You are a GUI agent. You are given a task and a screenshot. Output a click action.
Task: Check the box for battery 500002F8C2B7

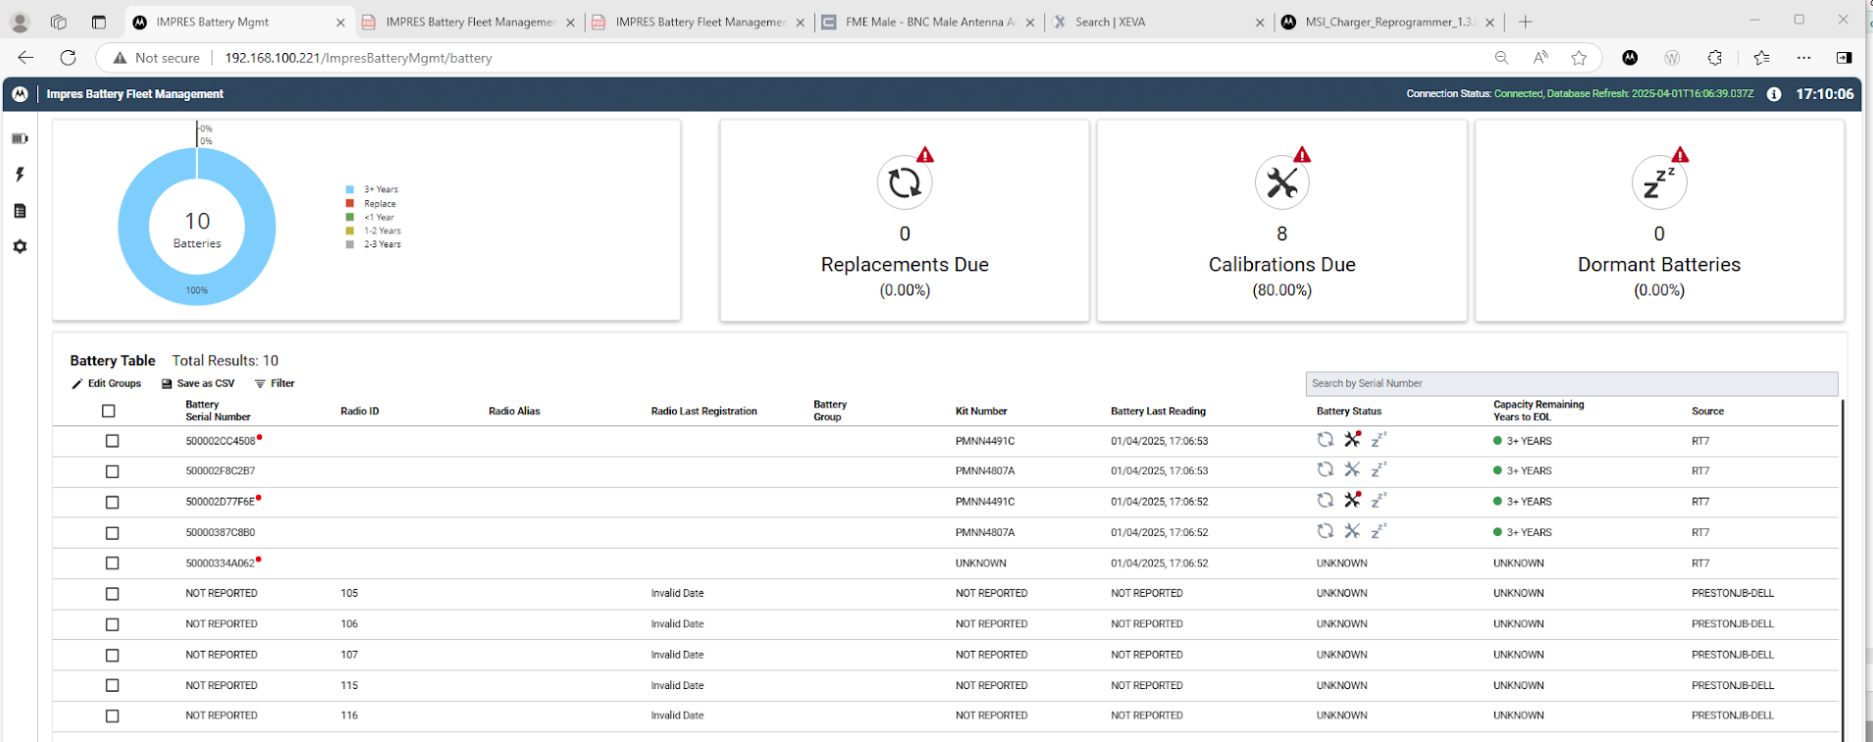click(x=112, y=471)
